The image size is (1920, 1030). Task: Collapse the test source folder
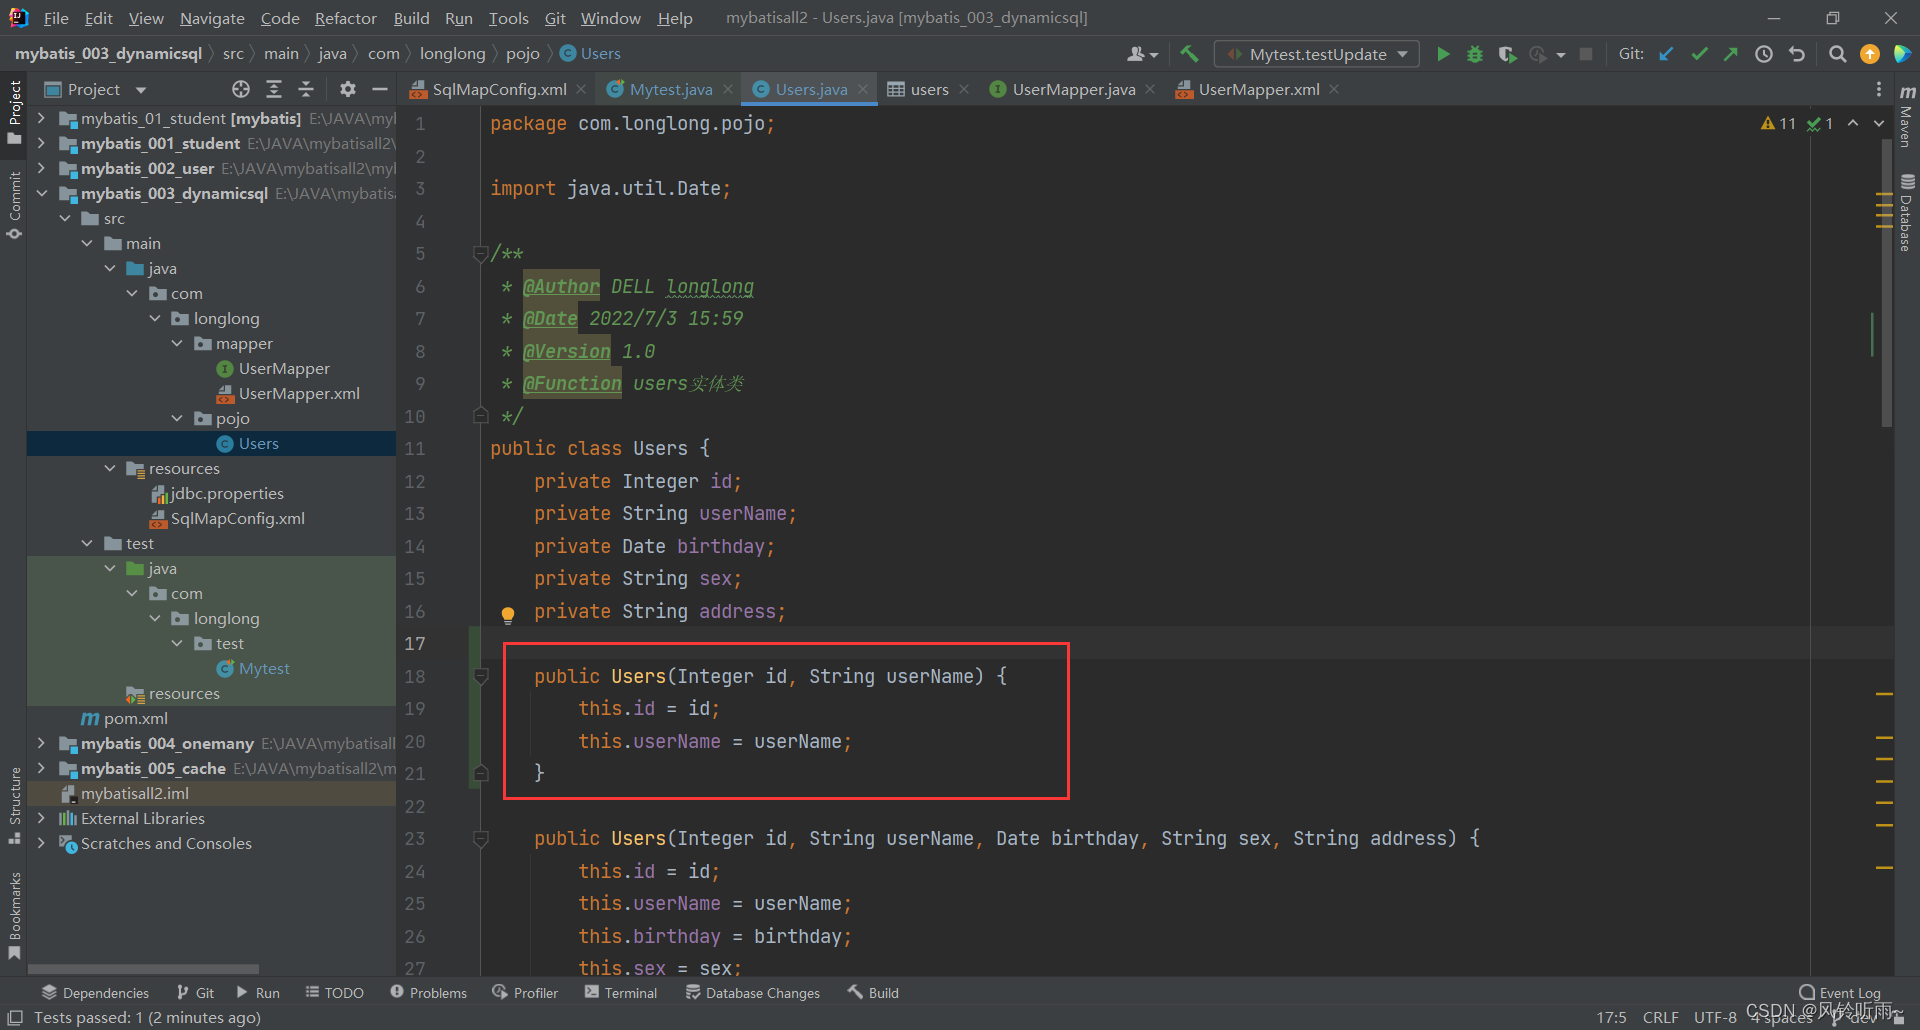(x=87, y=543)
